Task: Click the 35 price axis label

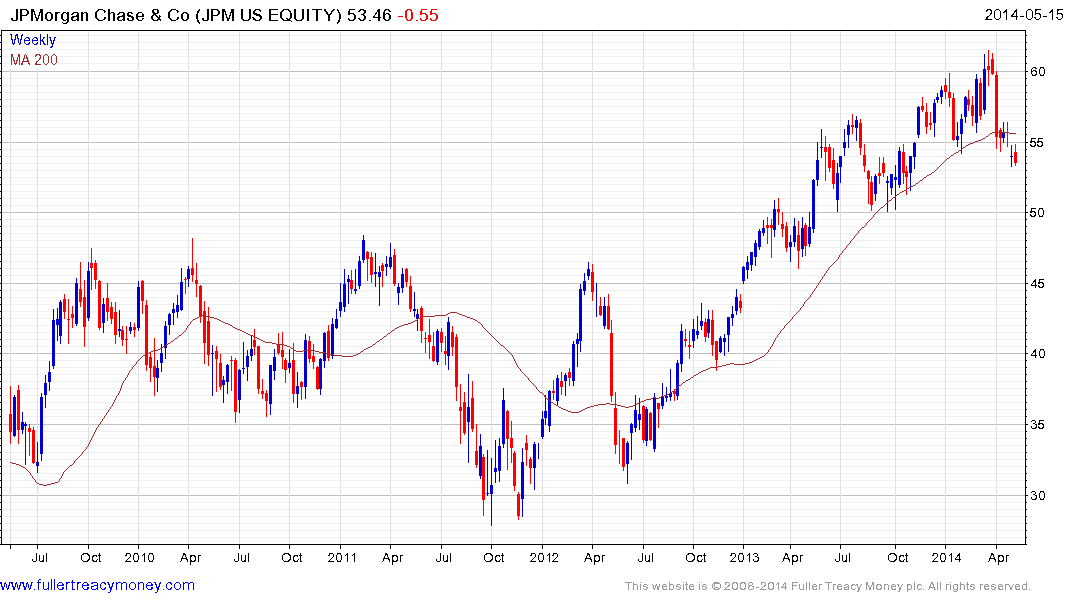Action: [1037, 424]
